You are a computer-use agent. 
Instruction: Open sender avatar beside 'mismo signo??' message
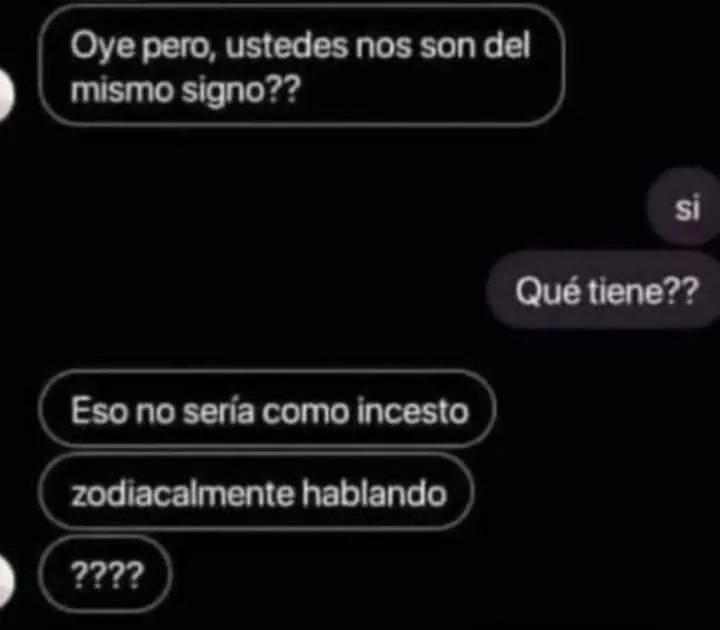point(6,95)
